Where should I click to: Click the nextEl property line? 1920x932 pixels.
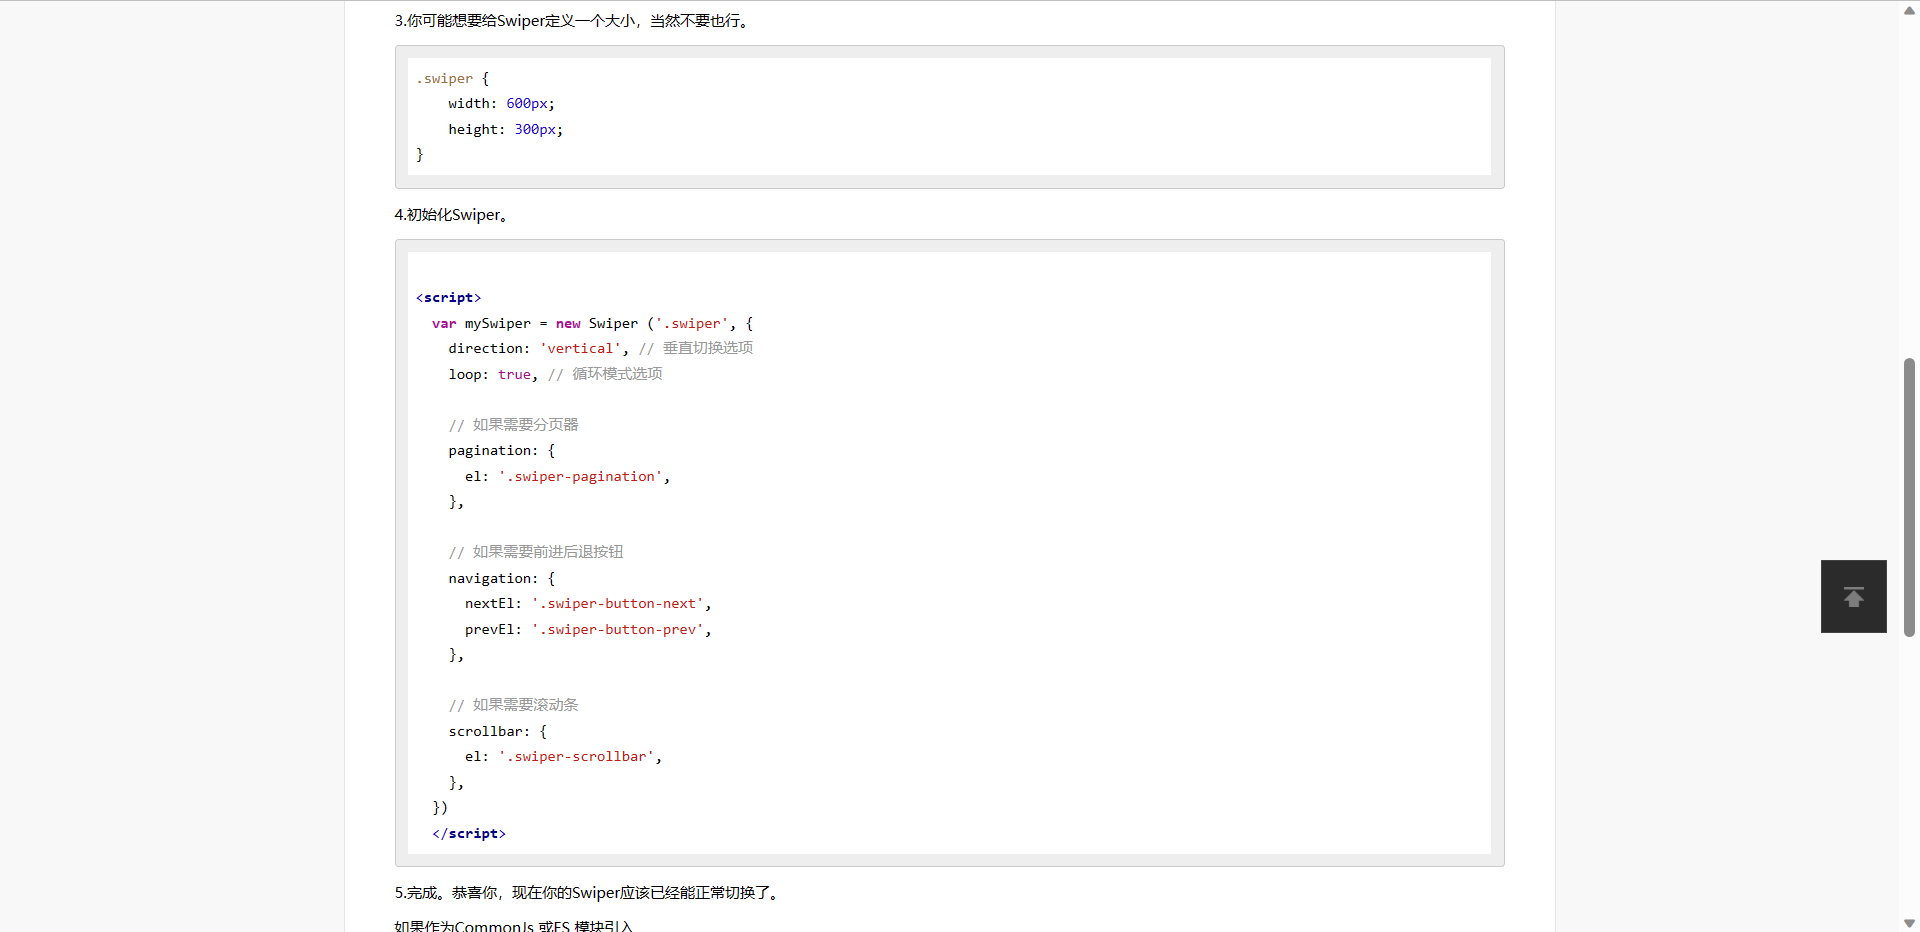587,603
